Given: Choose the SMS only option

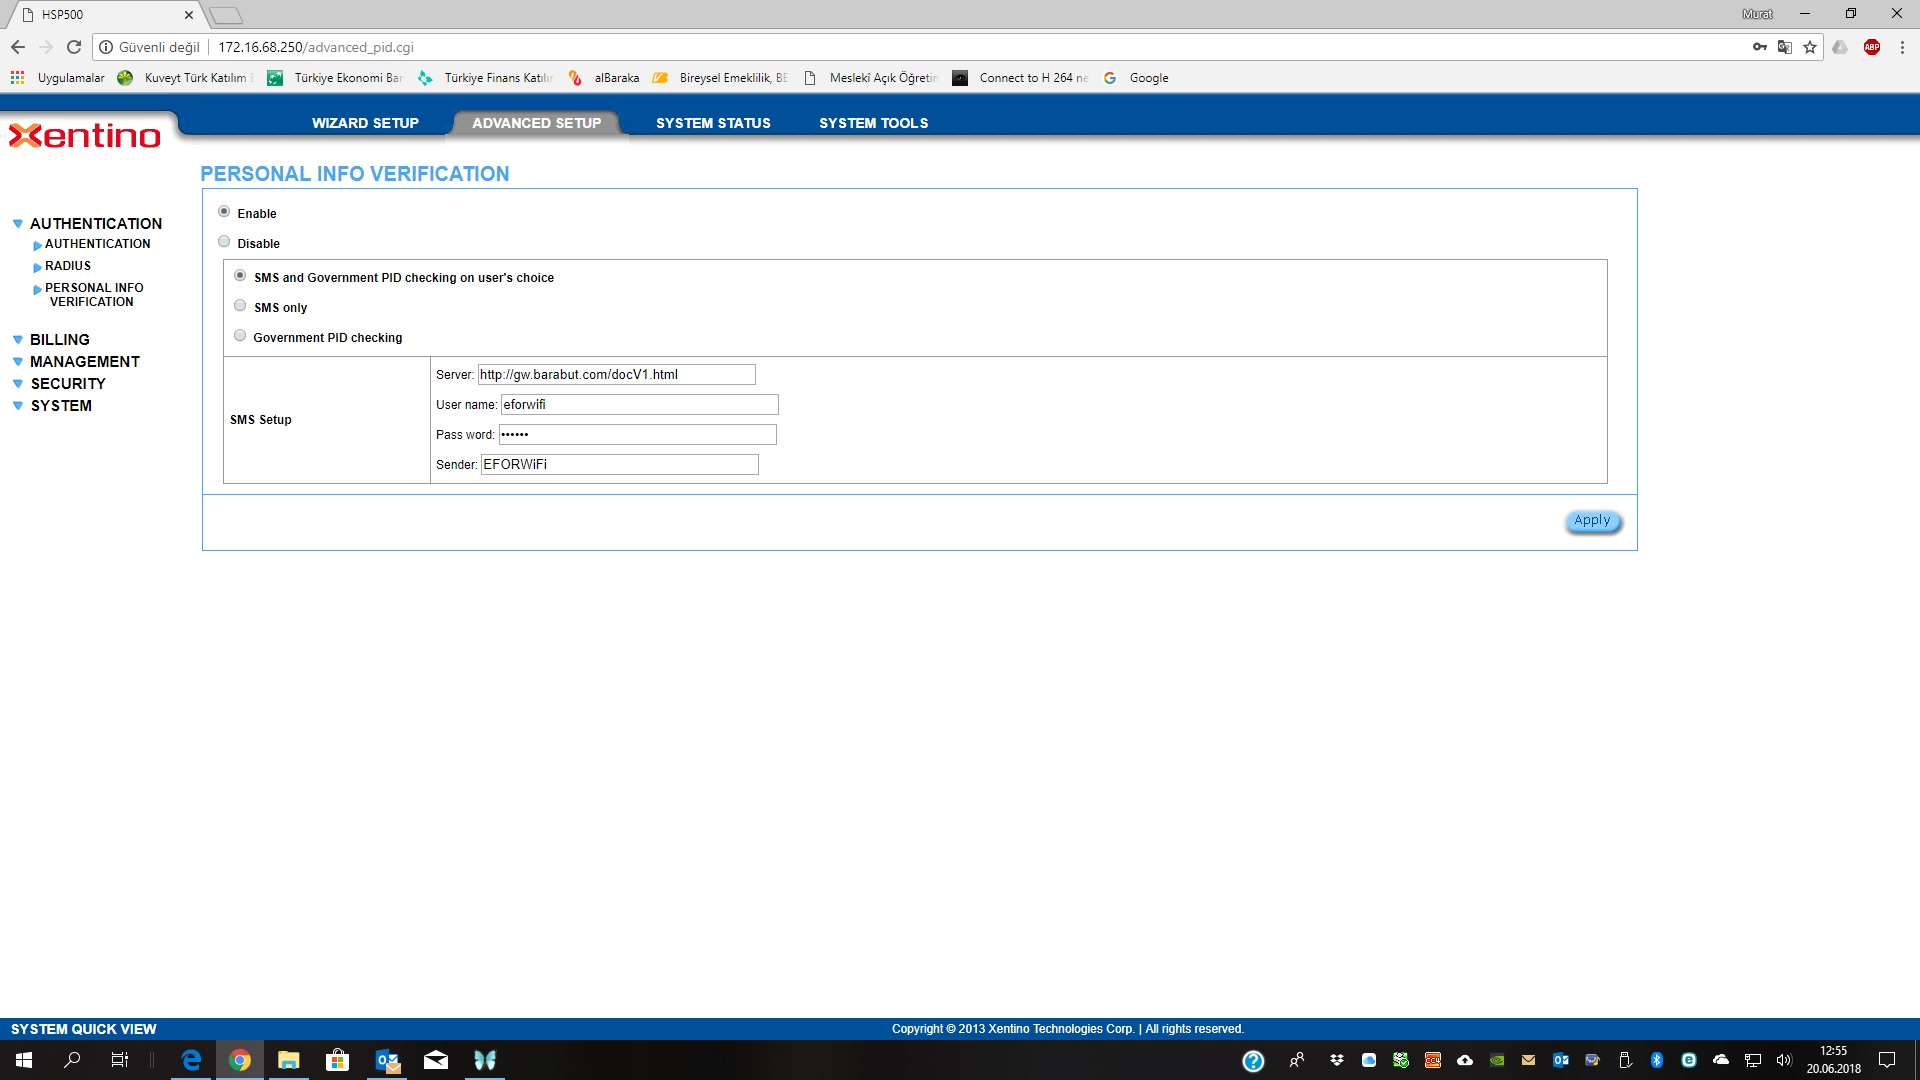Looking at the screenshot, I should (240, 306).
